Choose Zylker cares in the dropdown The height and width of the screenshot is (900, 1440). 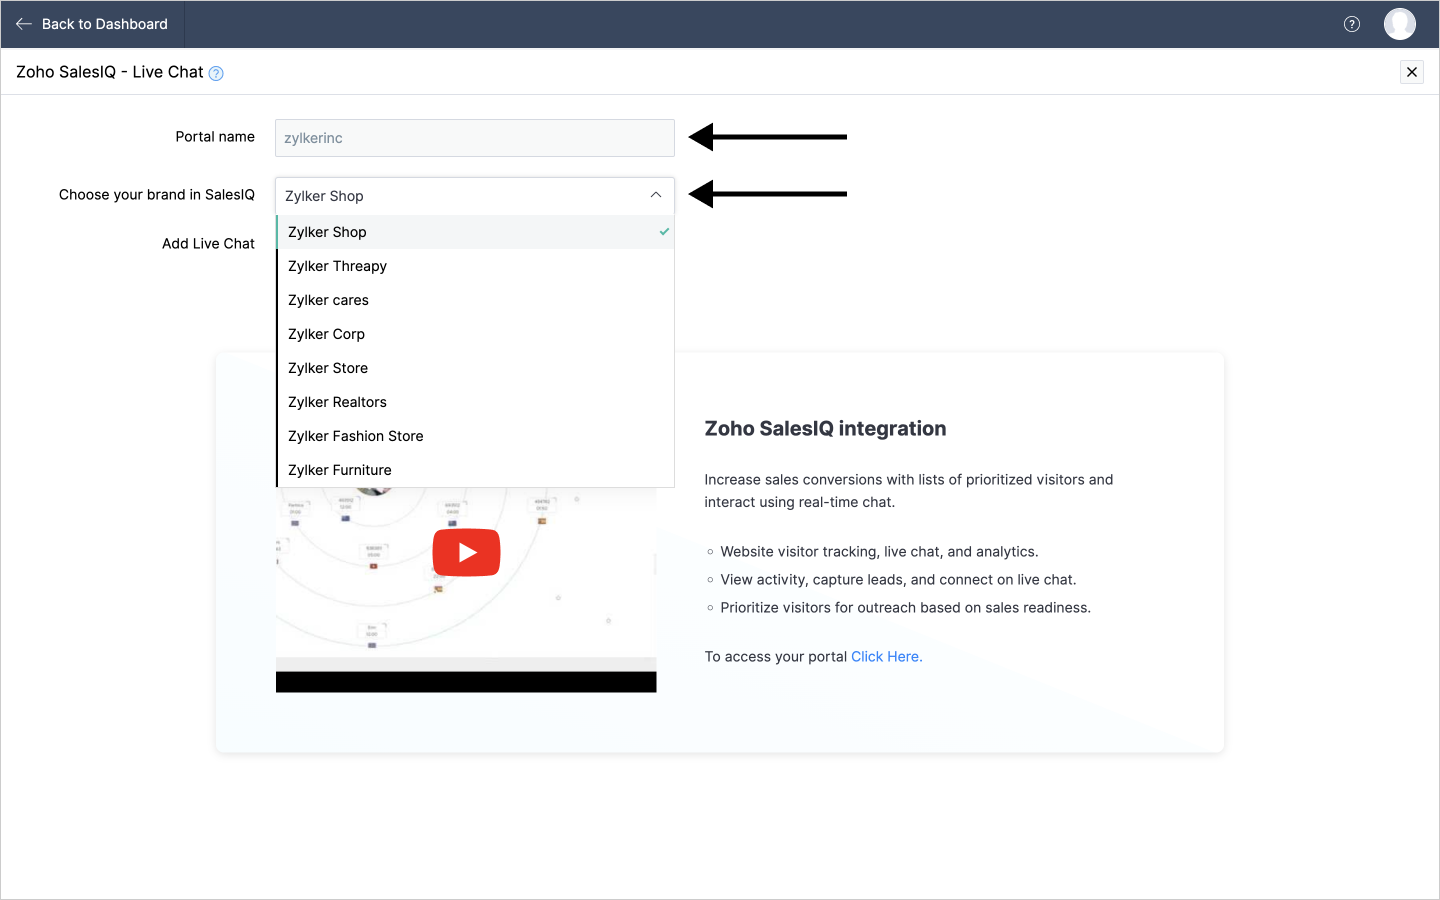point(476,300)
